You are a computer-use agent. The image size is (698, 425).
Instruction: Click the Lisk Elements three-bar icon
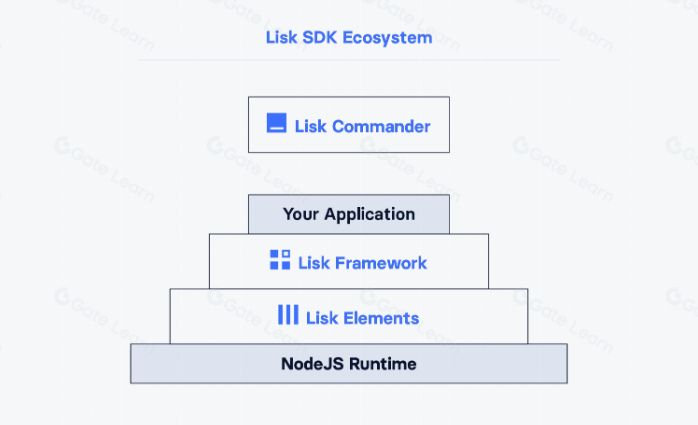(288, 316)
